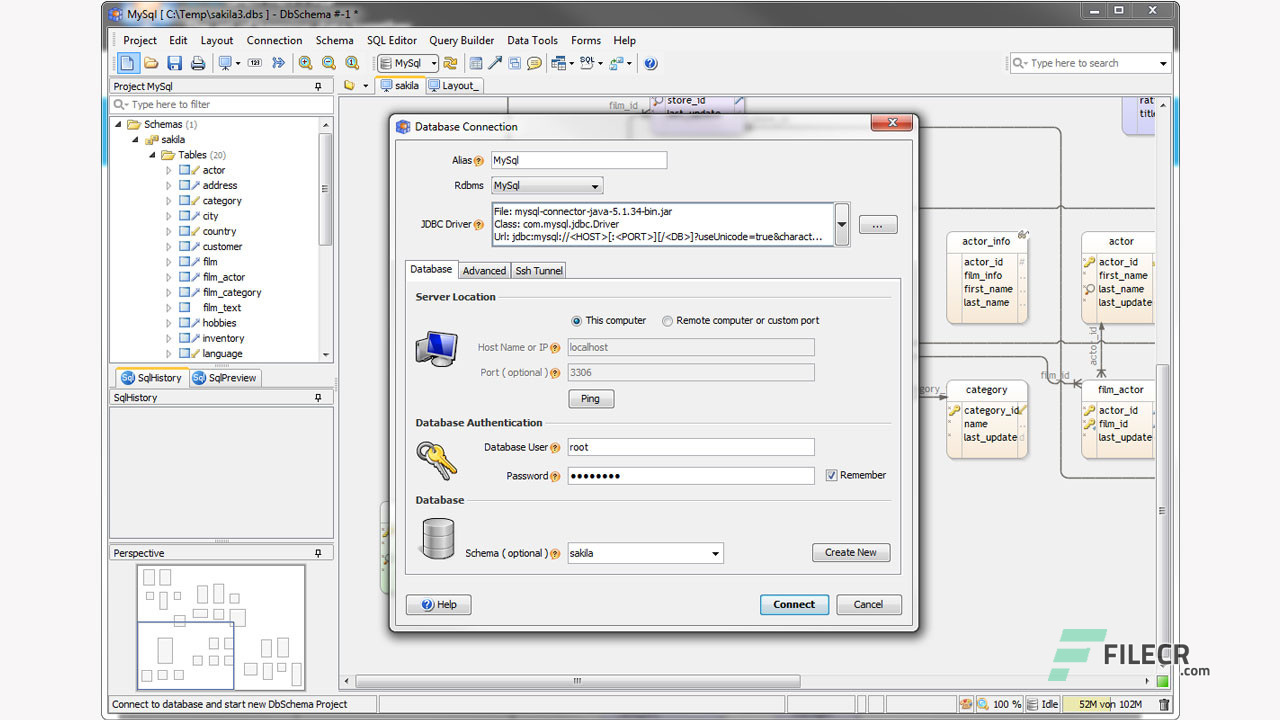Click the pin icon of Project MySql panel
The width and height of the screenshot is (1280, 720).
pos(318,86)
